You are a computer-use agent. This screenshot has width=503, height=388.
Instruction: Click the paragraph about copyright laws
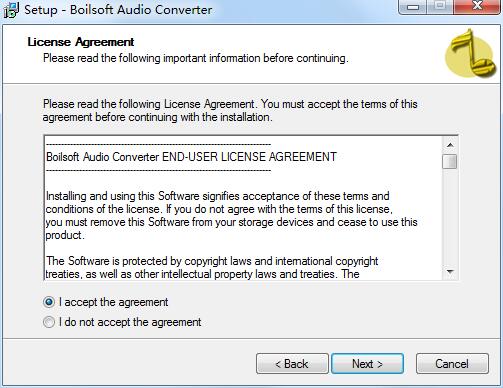(x=212, y=267)
